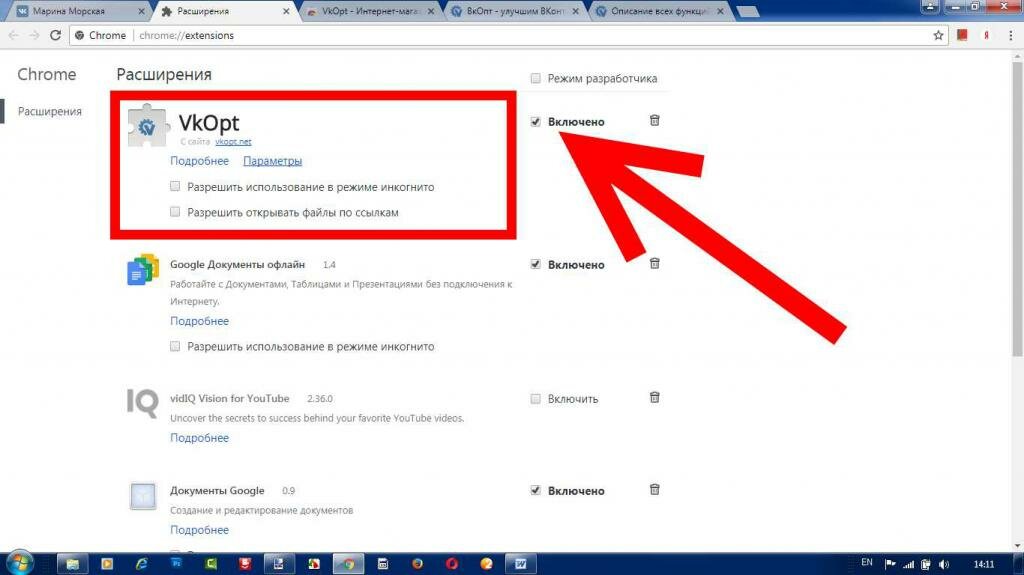Switch to VkOpt - Интернет-магазин tab
The height and width of the screenshot is (575, 1024).
click(x=369, y=11)
